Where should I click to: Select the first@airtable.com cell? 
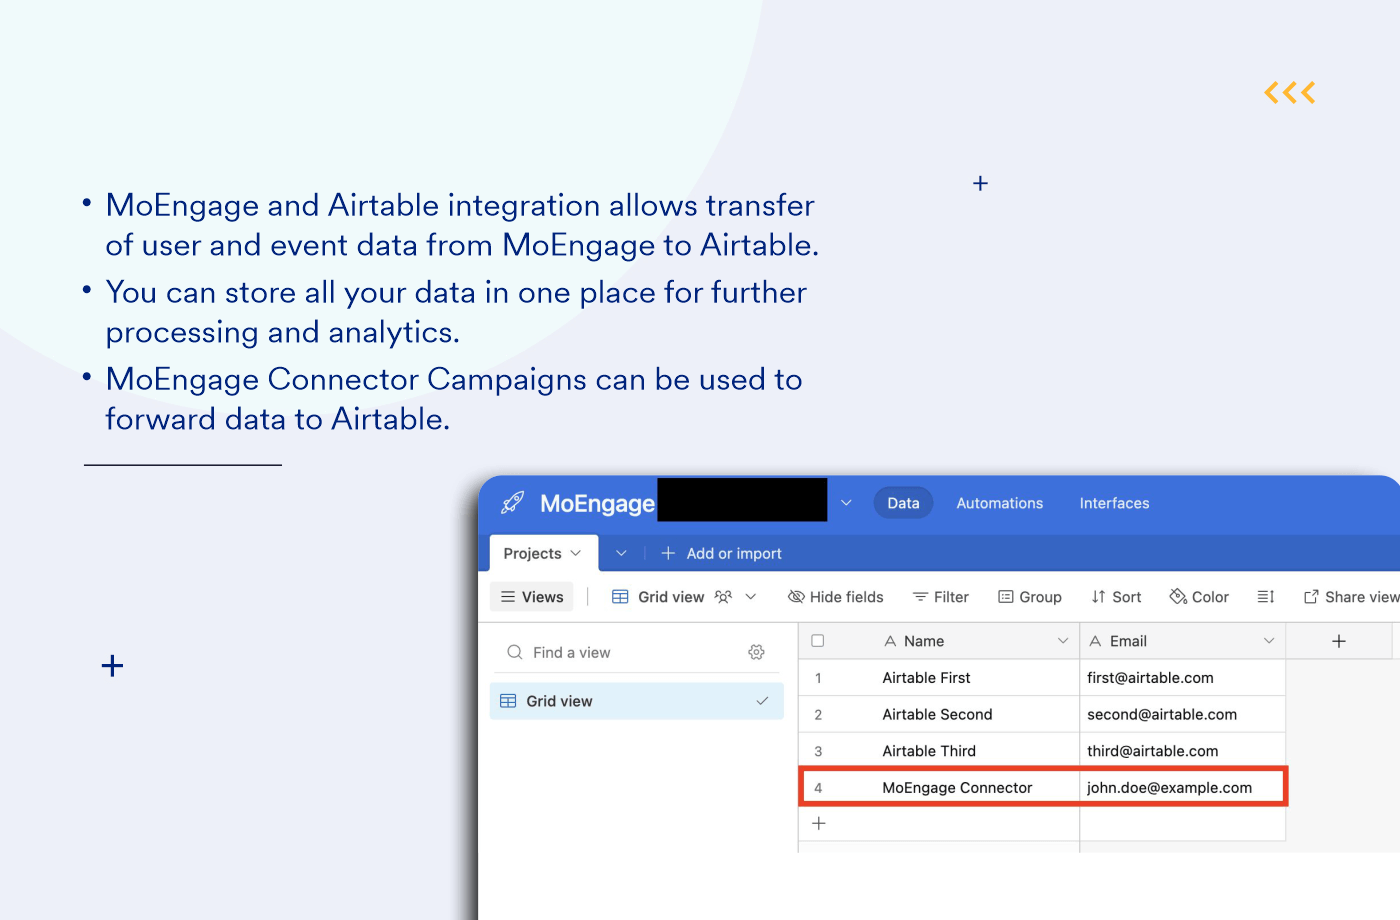pyautogui.click(x=1182, y=678)
